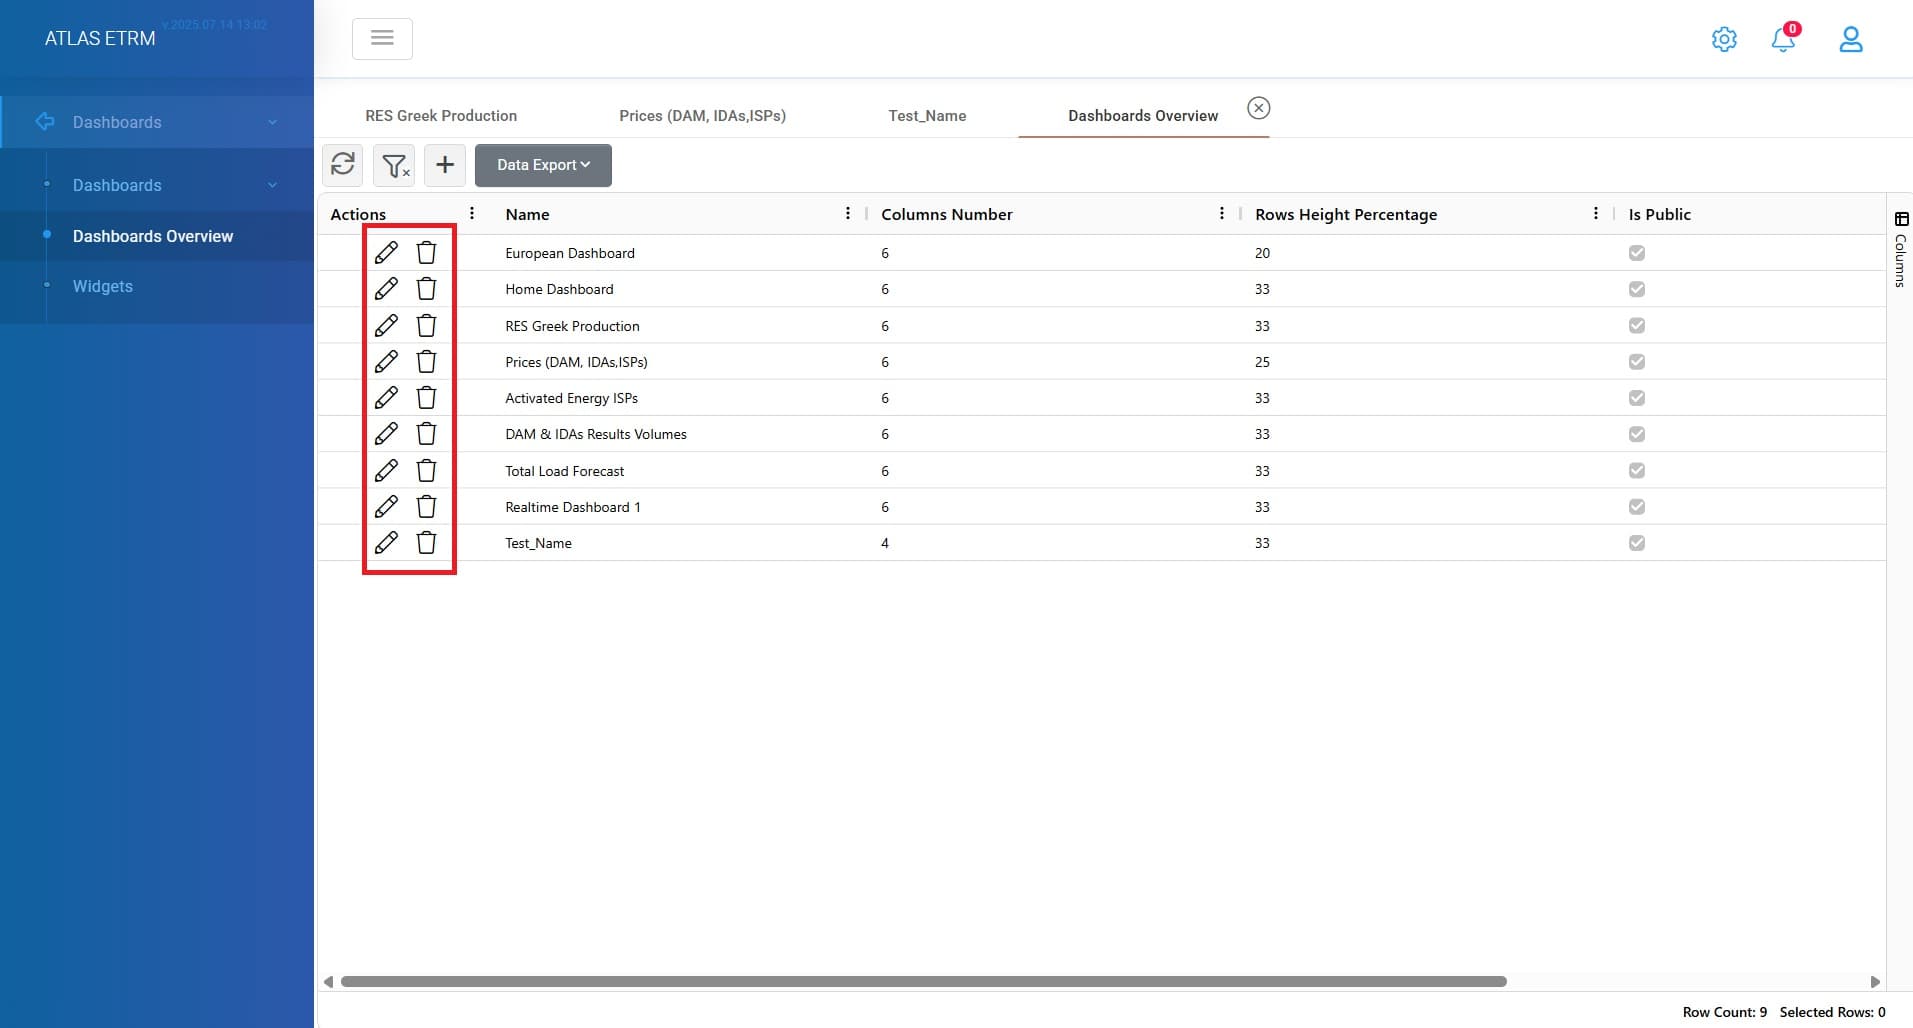Switch to the Test_Name tab

(927, 116)
